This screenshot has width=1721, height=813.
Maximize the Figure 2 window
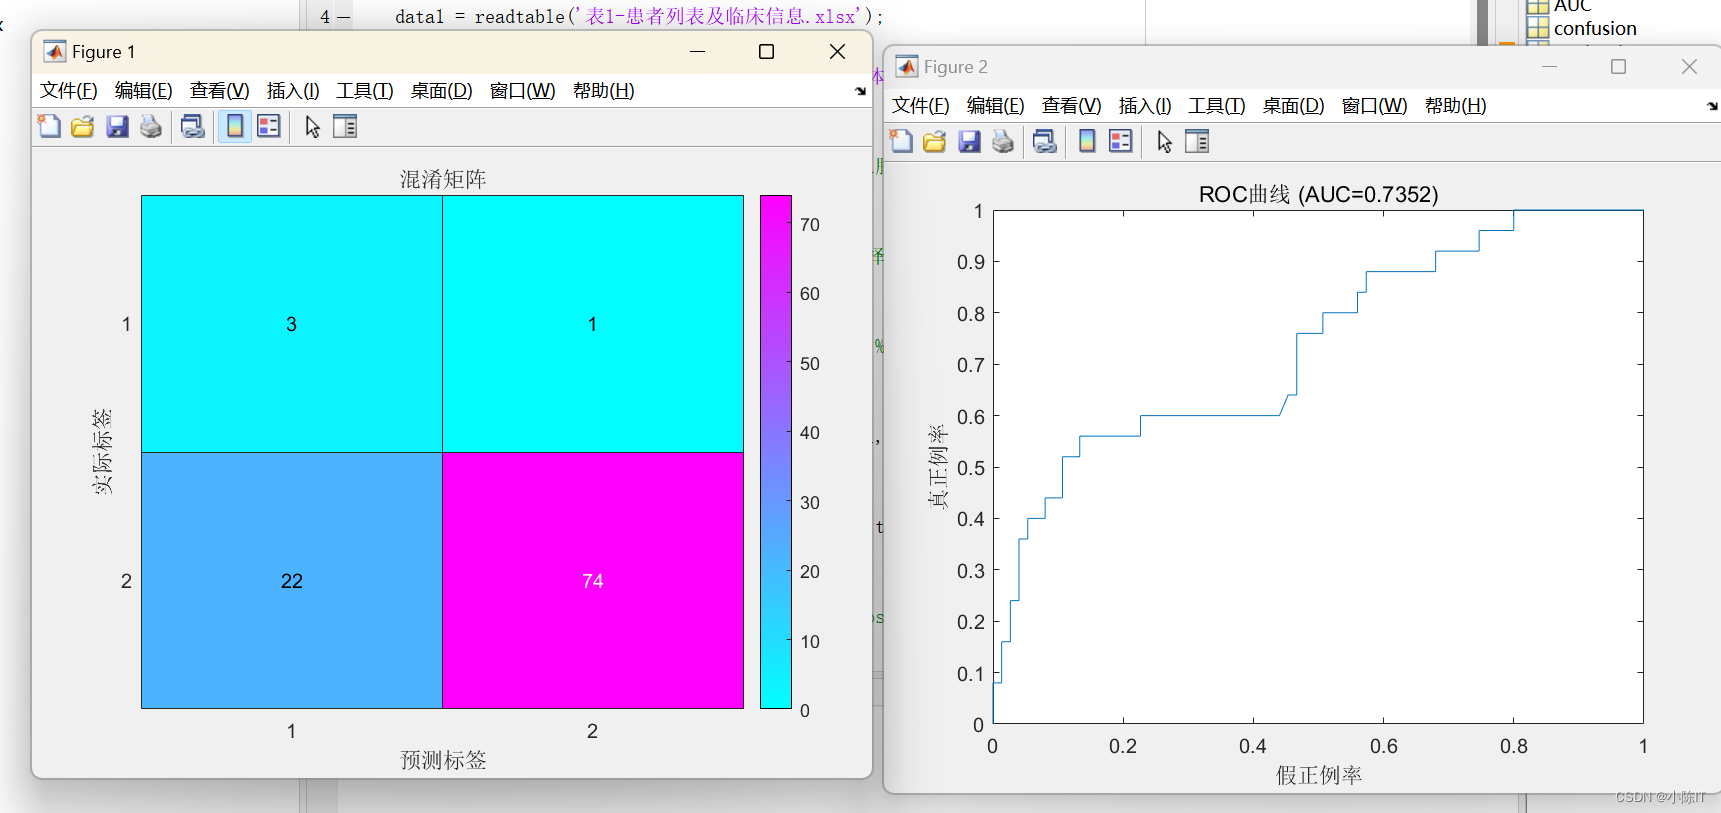[x=1619, y=67]
